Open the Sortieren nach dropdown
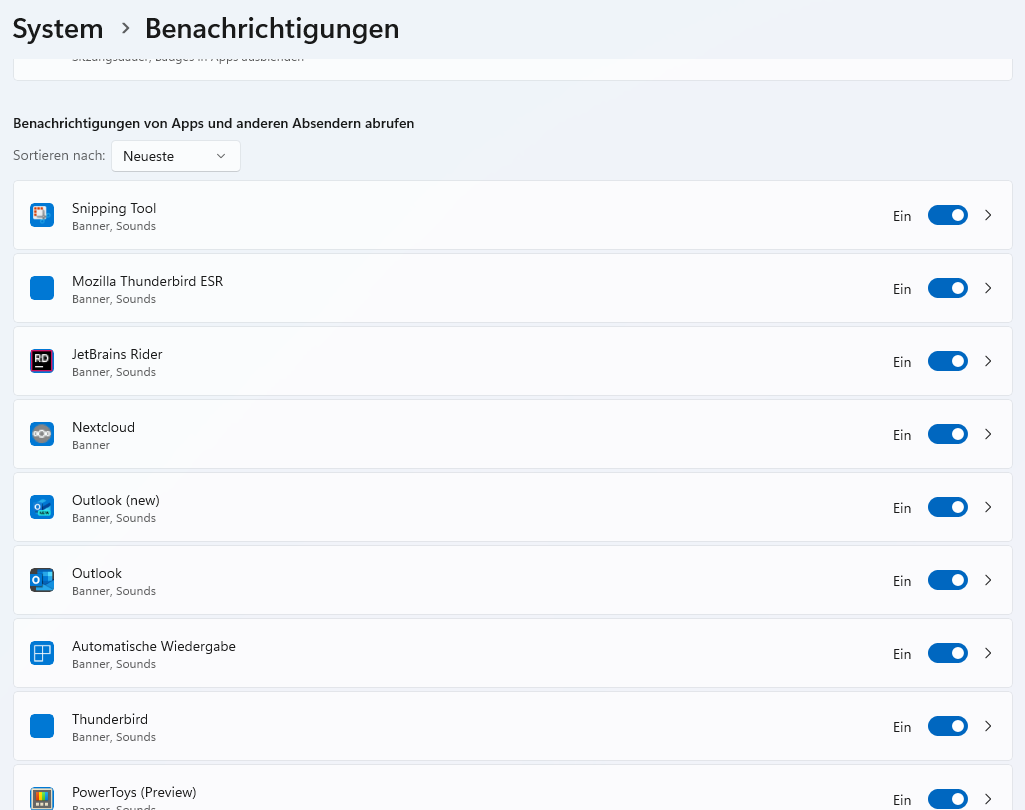The height and width of the screenshot is (810, 1025). [176, 156]
